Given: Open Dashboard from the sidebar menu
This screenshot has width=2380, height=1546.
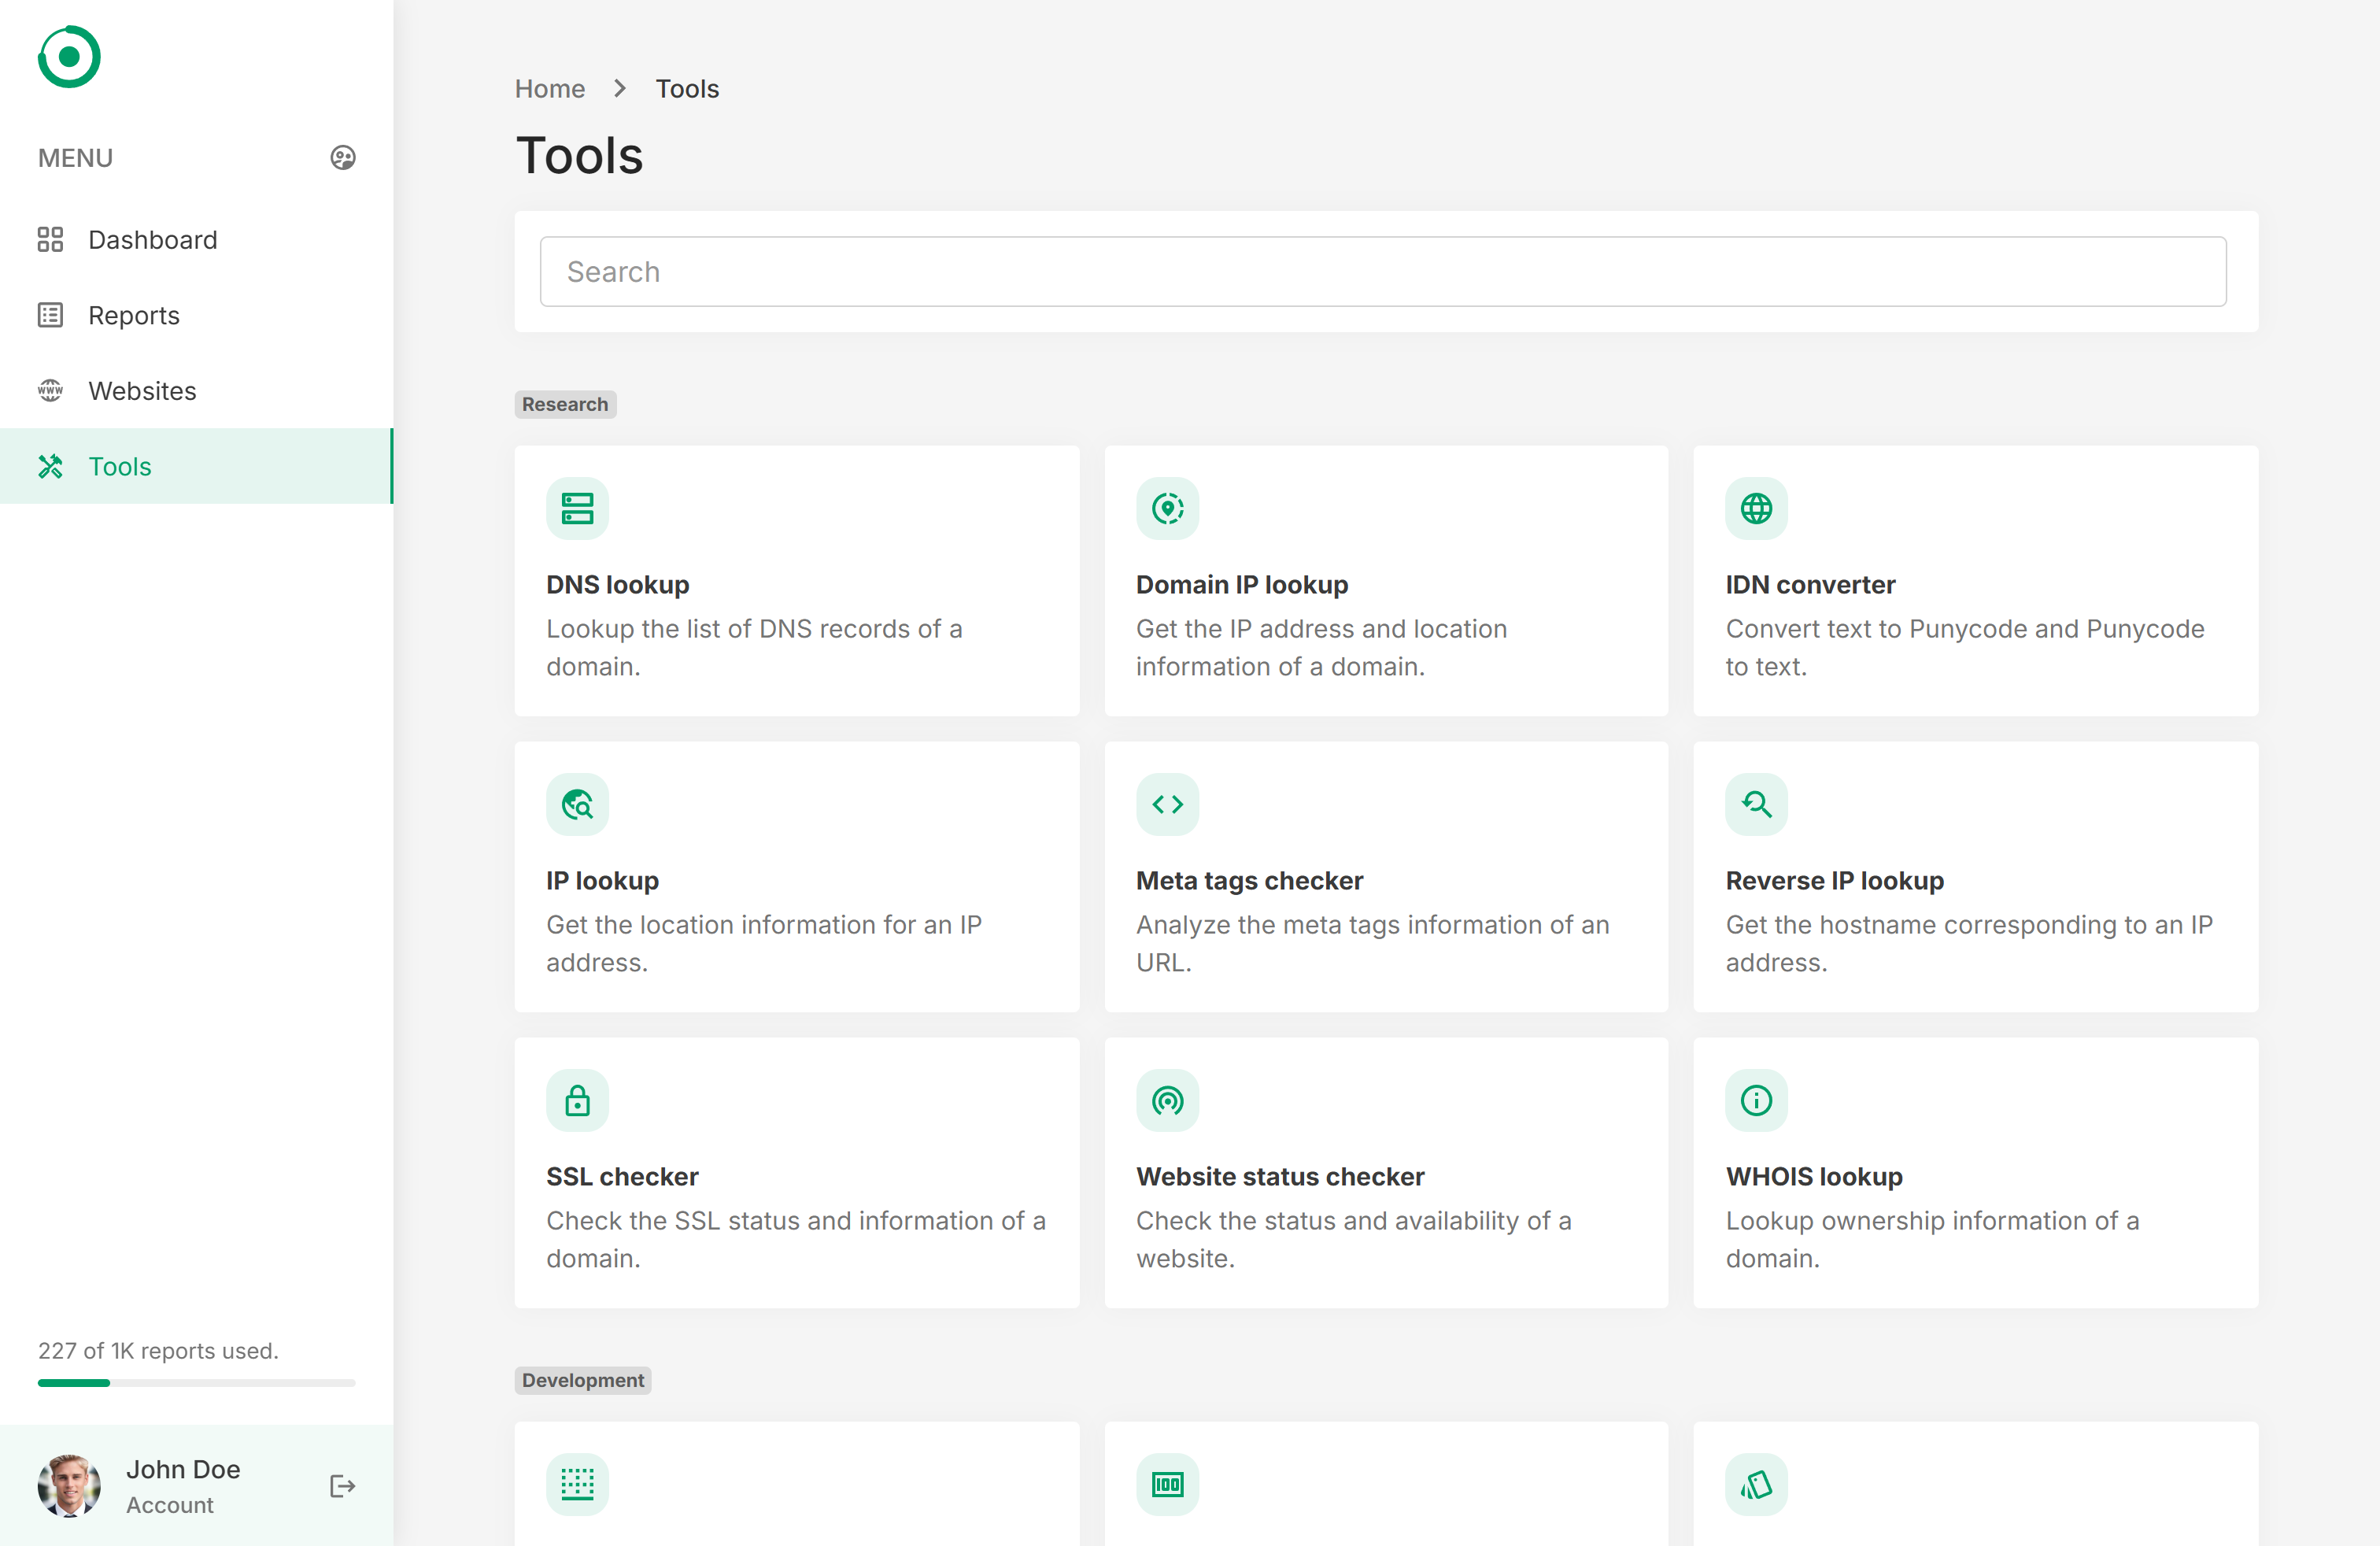Looking at the screenshot, I should 152,240.
